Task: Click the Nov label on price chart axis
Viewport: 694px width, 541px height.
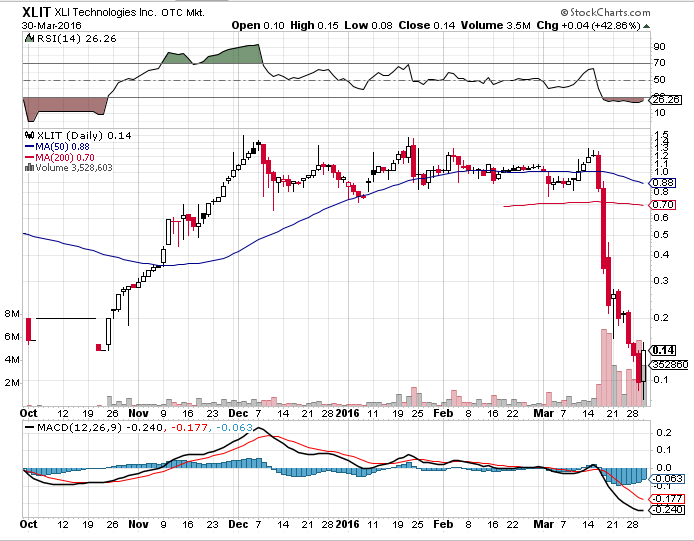Action: click(138, 413)
